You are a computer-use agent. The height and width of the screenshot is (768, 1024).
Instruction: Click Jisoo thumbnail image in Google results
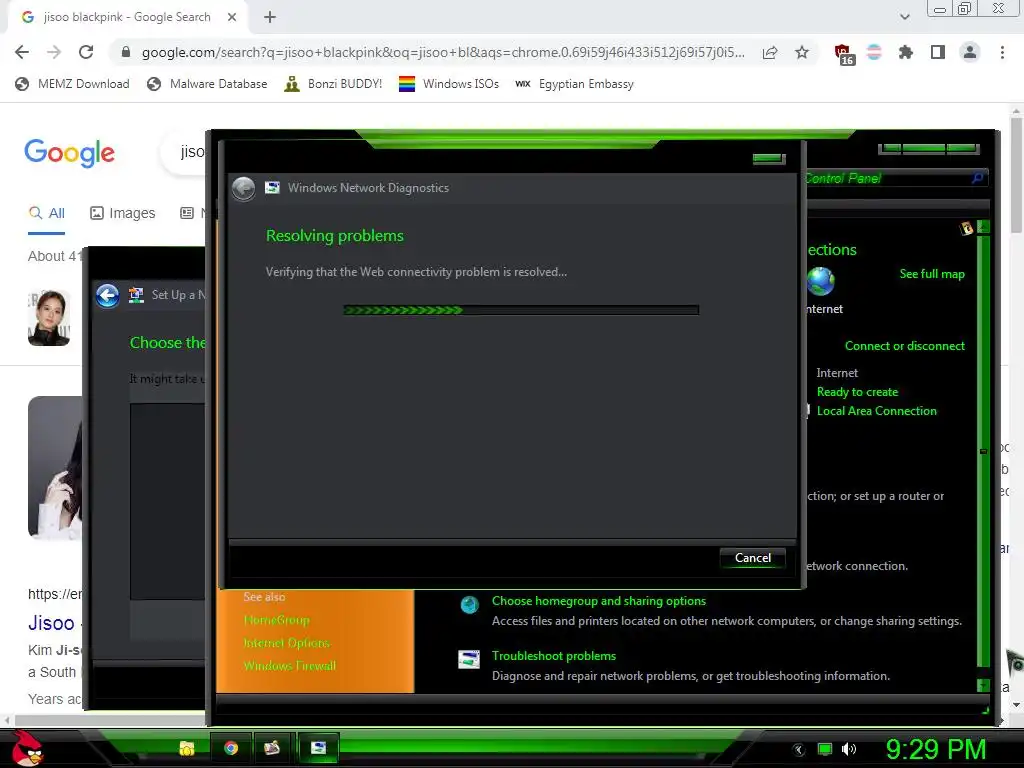[x=49, y=318]
